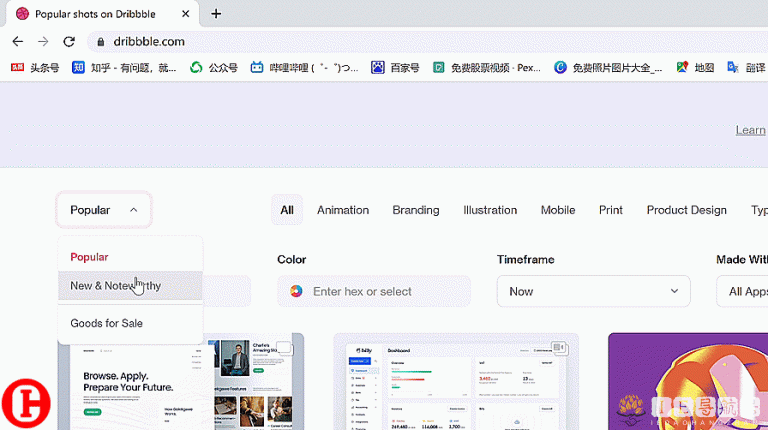The width and height of the screenshot is (768, 430).
Task: Choose Goods for Sale menu option
Action: 106,323
